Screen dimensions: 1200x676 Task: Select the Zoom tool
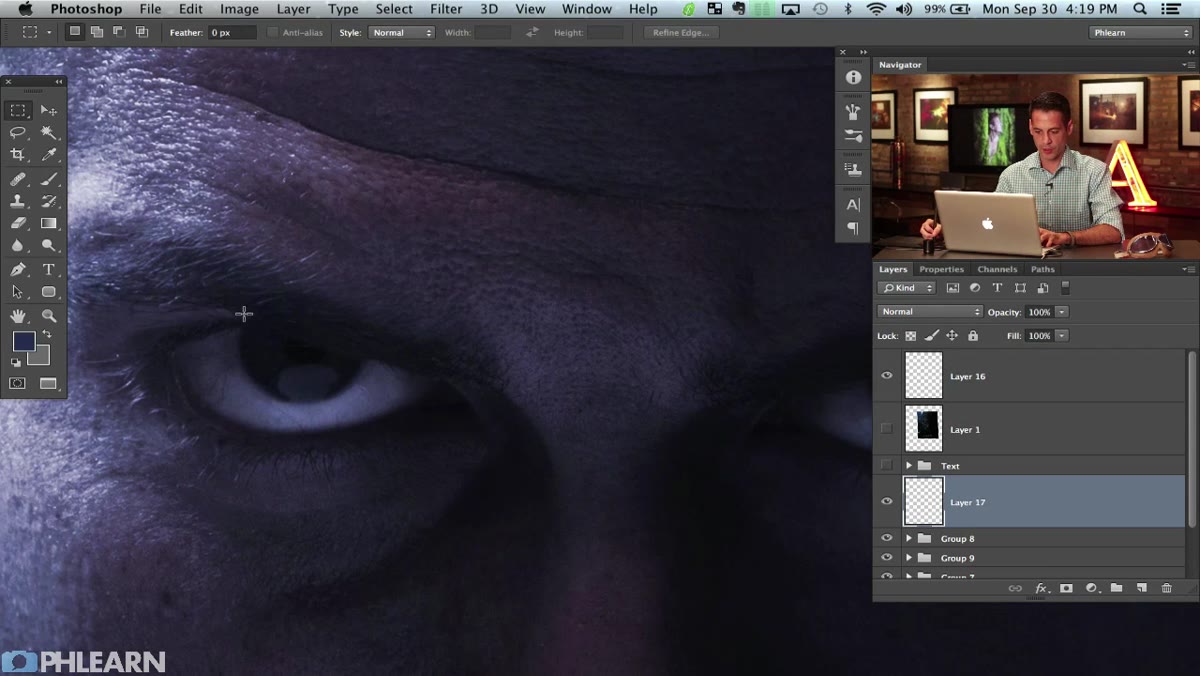click(x=49, y=316)
